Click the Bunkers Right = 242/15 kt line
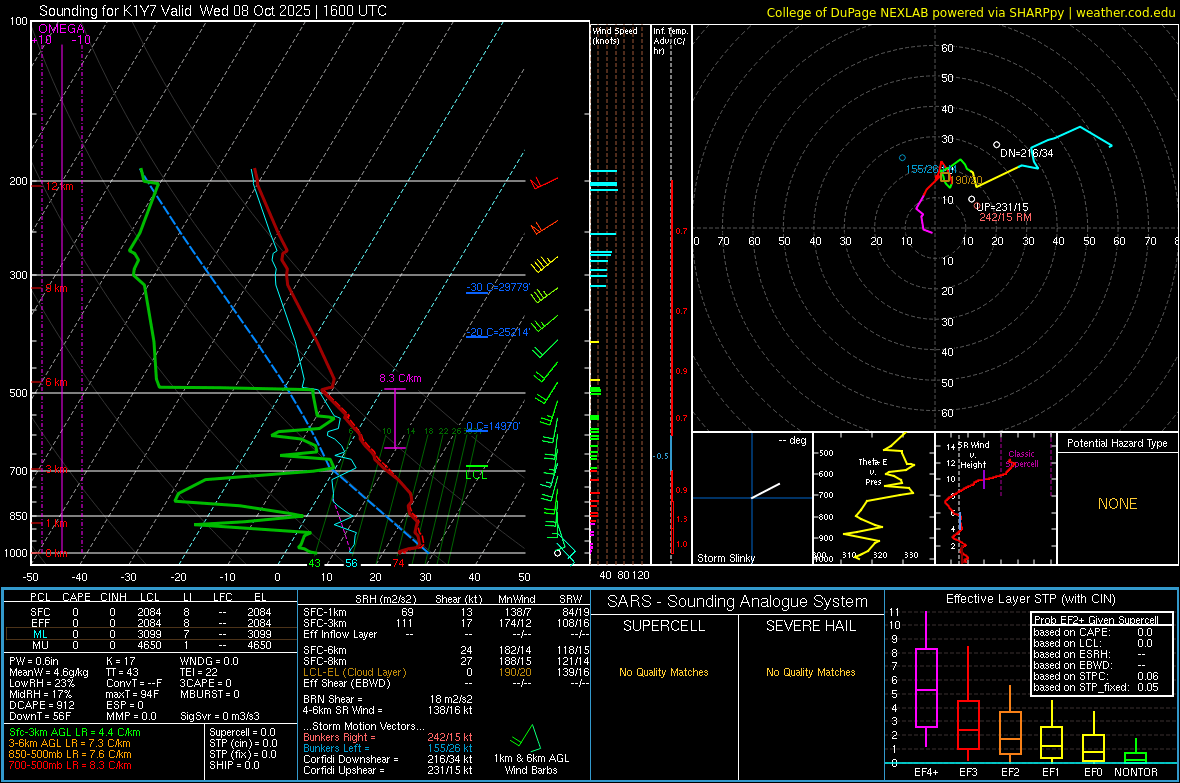 tap(388, 737)
